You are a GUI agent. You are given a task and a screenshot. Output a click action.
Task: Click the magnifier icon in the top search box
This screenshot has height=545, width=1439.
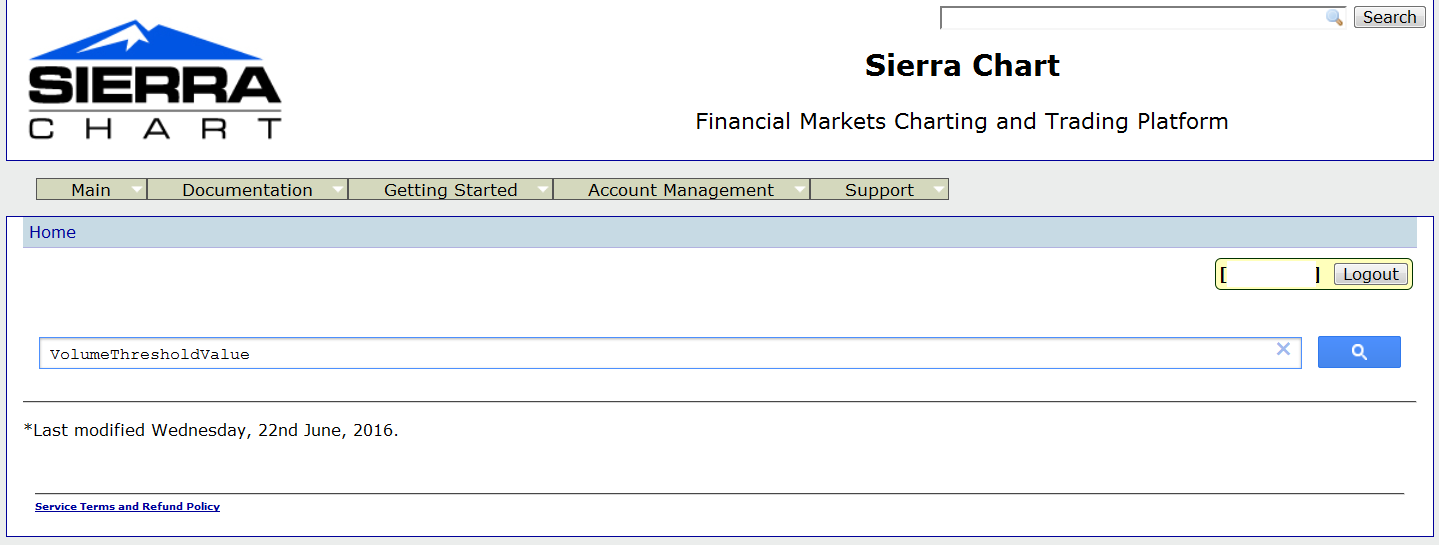click(x=1334, y=18)
